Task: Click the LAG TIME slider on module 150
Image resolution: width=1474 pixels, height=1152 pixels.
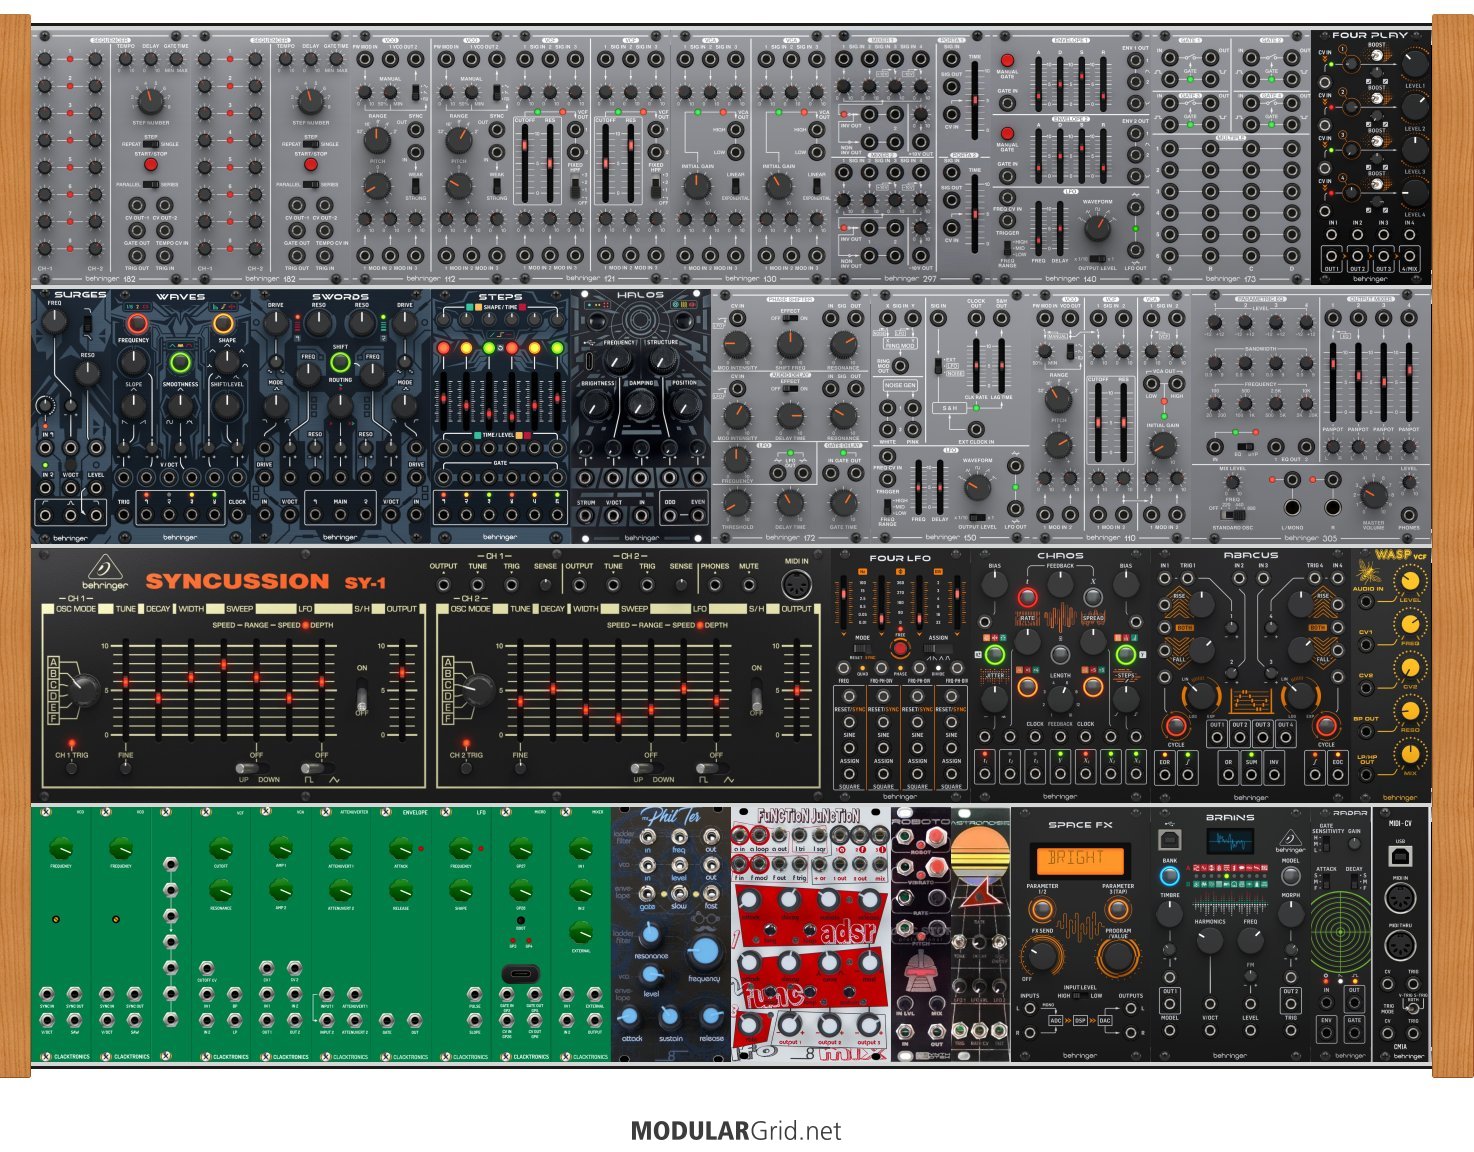Action: click(x=1002, y=365)
